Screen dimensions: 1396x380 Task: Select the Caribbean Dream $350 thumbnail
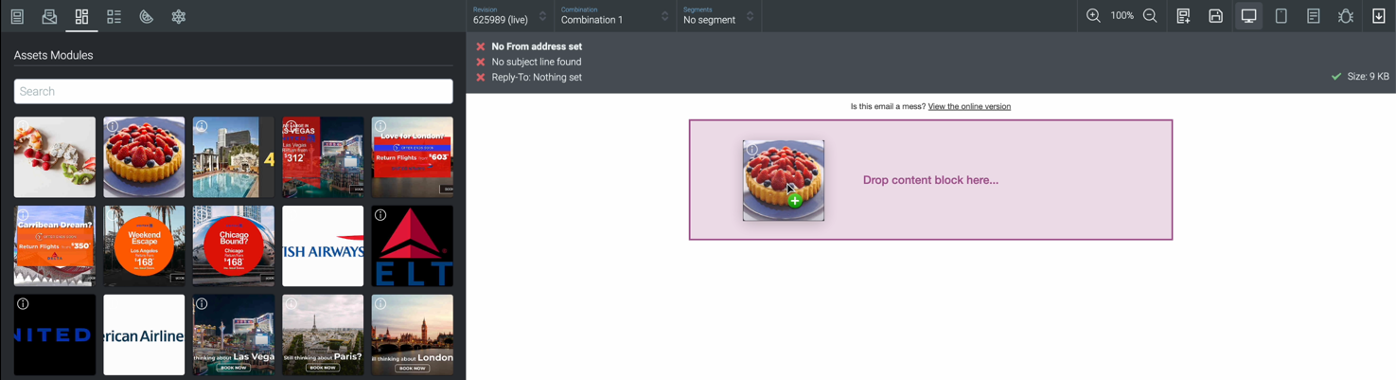[55, 246]
